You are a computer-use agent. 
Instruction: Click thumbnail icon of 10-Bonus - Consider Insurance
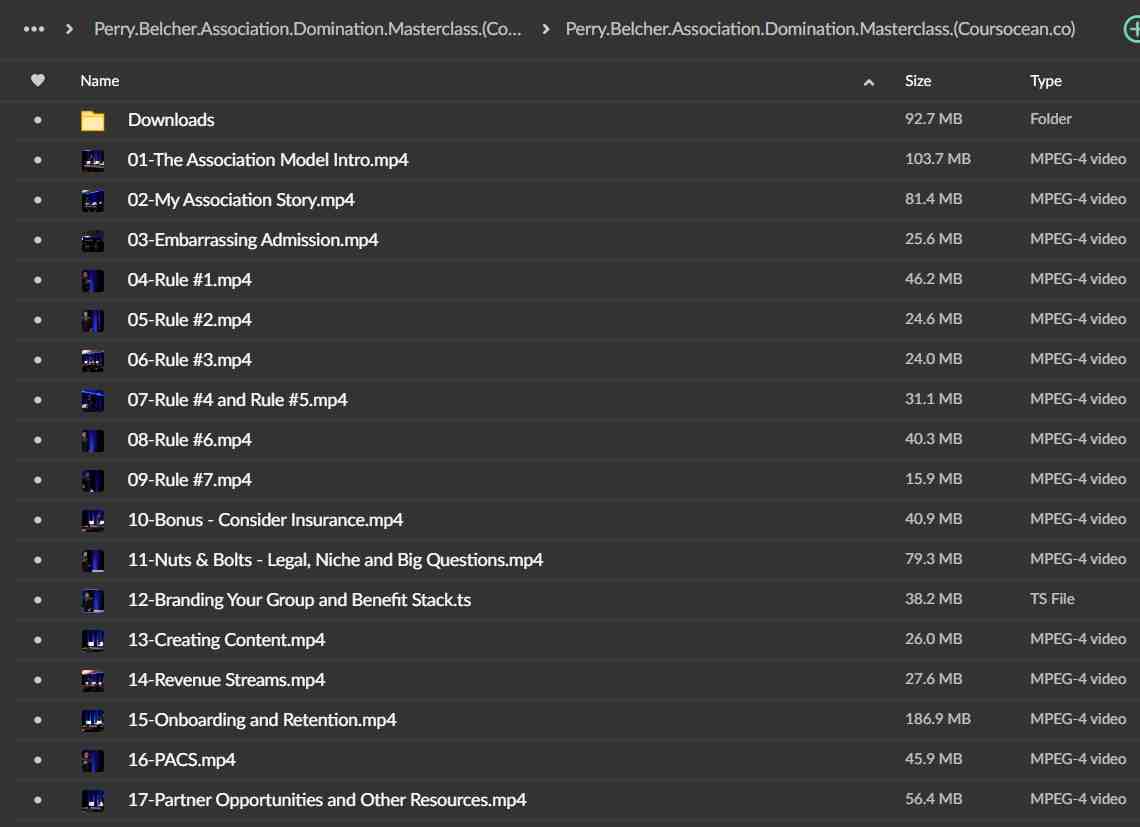(x=92, y=520)
